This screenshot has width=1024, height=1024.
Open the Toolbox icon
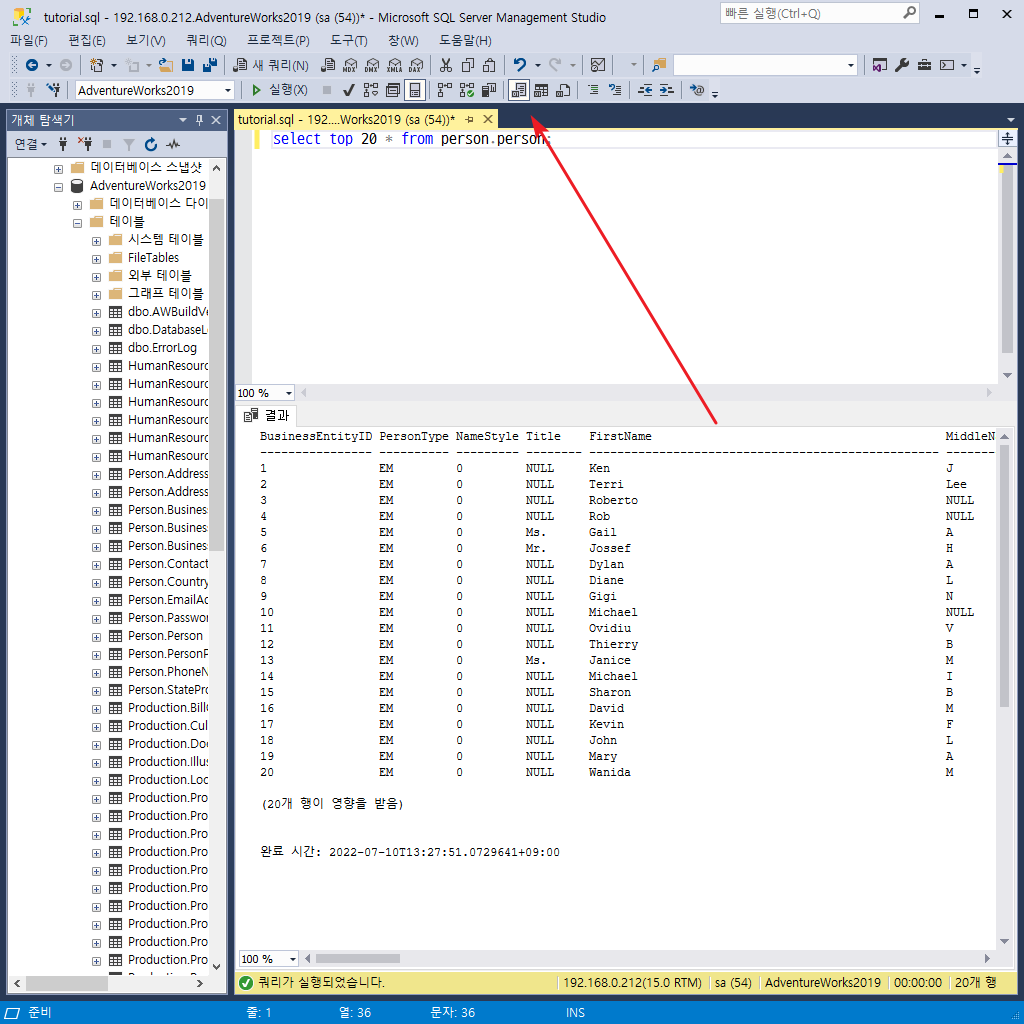click(x=924, y=65)
